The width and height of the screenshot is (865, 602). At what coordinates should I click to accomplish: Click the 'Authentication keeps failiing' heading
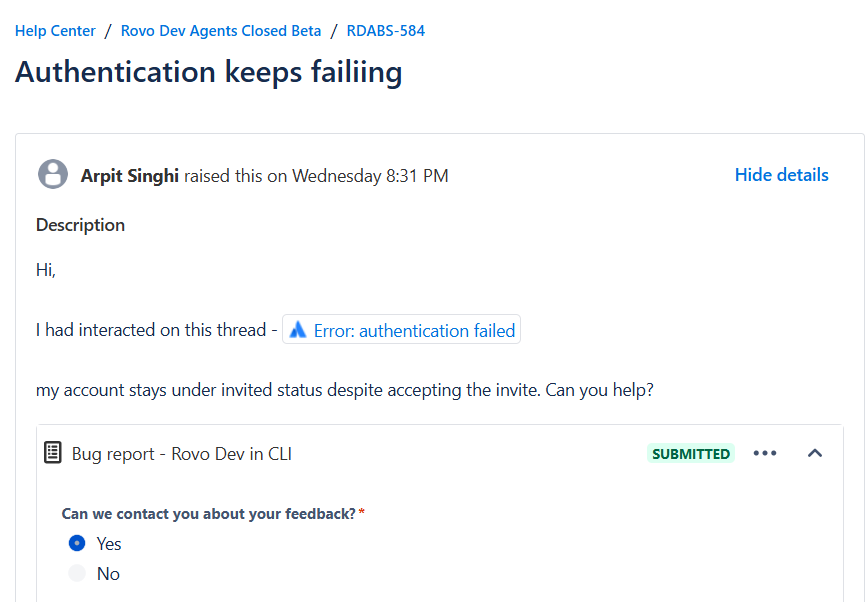point(209,72)
